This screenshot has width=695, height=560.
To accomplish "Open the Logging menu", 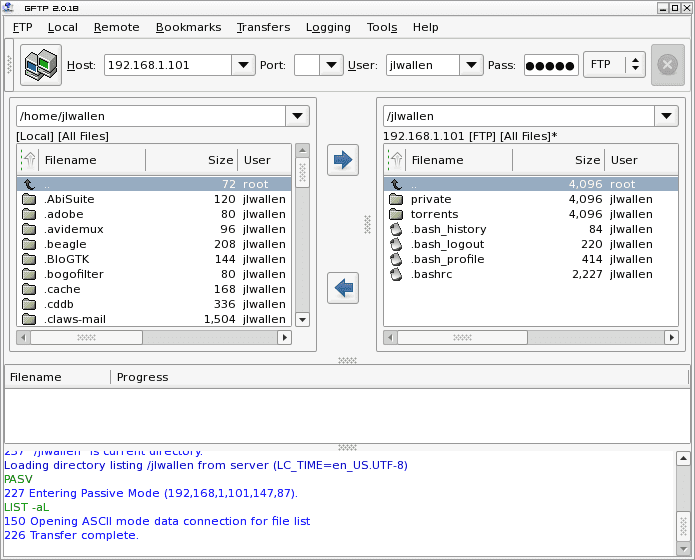I will (328, 27).
